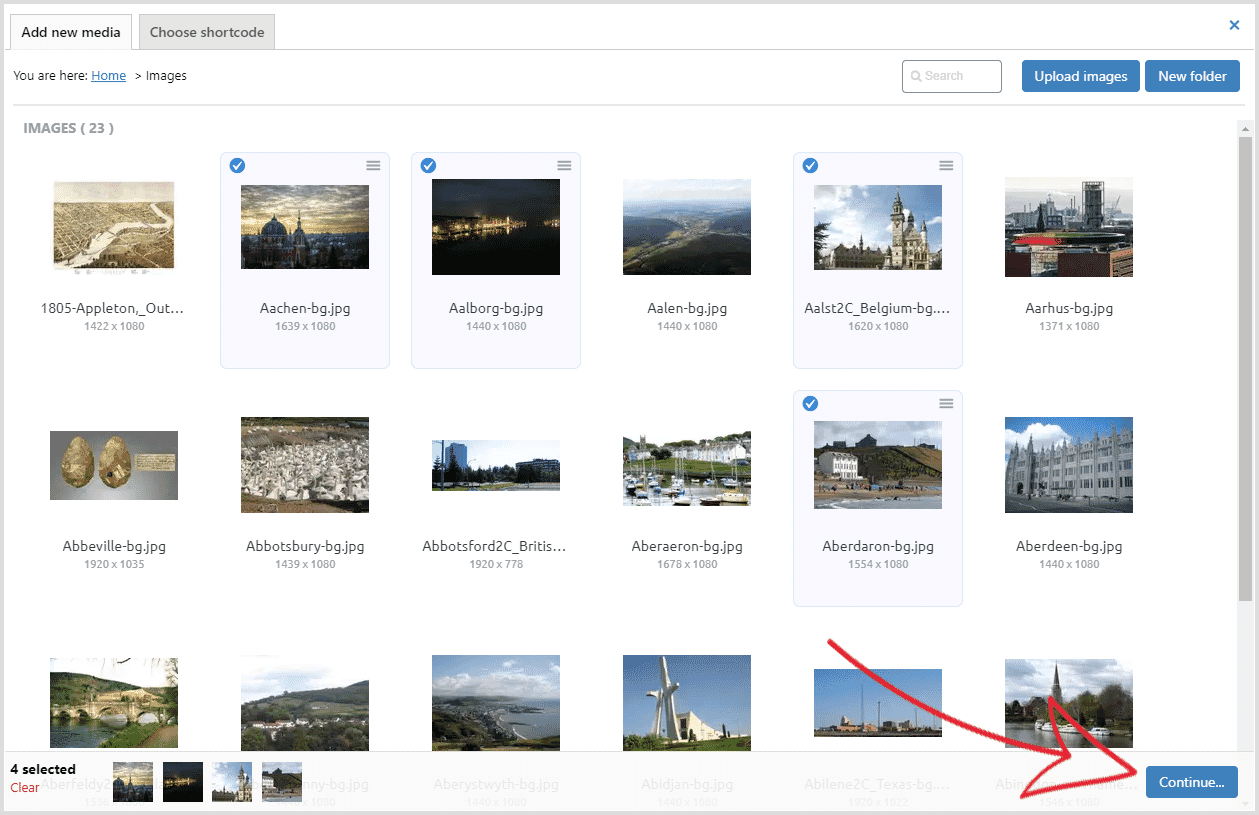Screen dimensions: 1259x815
Task: Click the Aberdeen-bg.jpg file name
Action: (1069, 546)
